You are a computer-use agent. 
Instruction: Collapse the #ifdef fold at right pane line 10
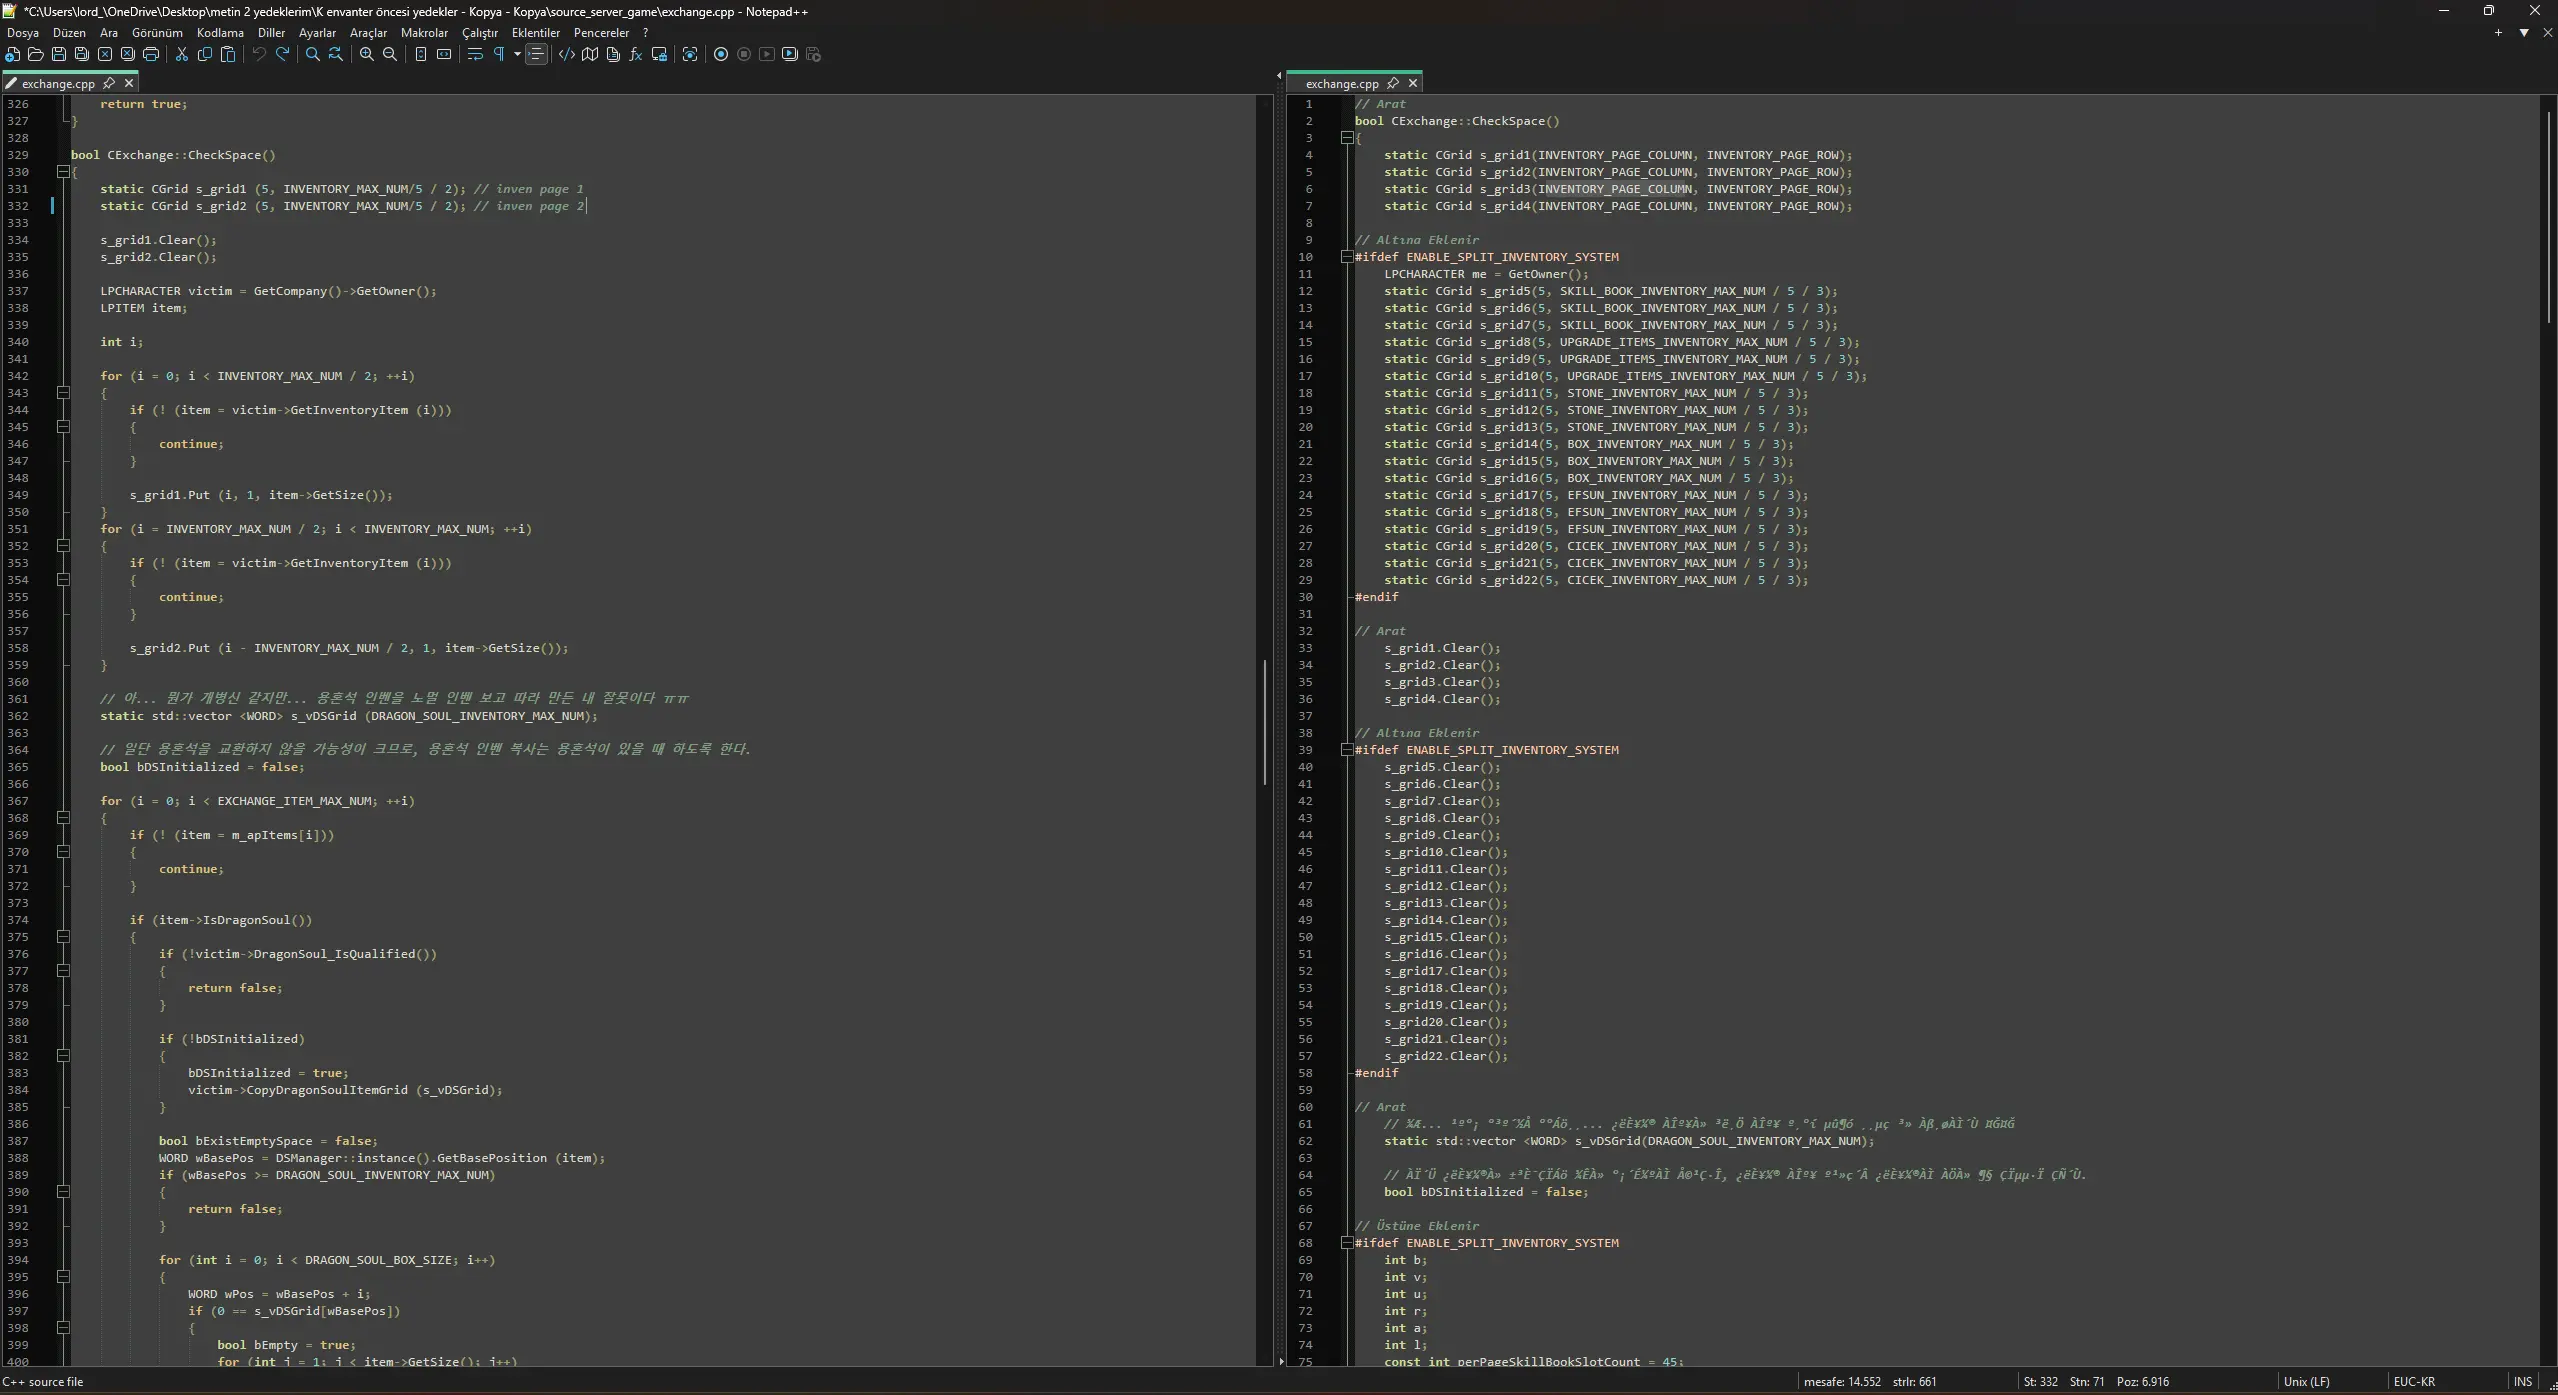pyautogui.click(x=1347, y=257)
